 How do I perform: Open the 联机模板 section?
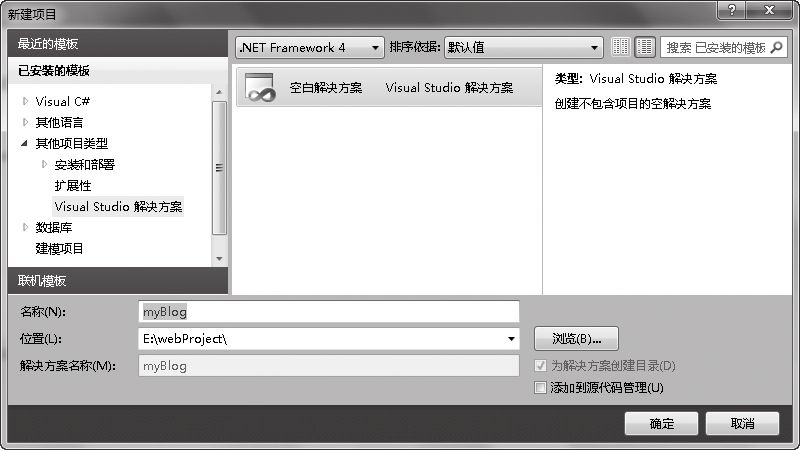coord(118,281)
